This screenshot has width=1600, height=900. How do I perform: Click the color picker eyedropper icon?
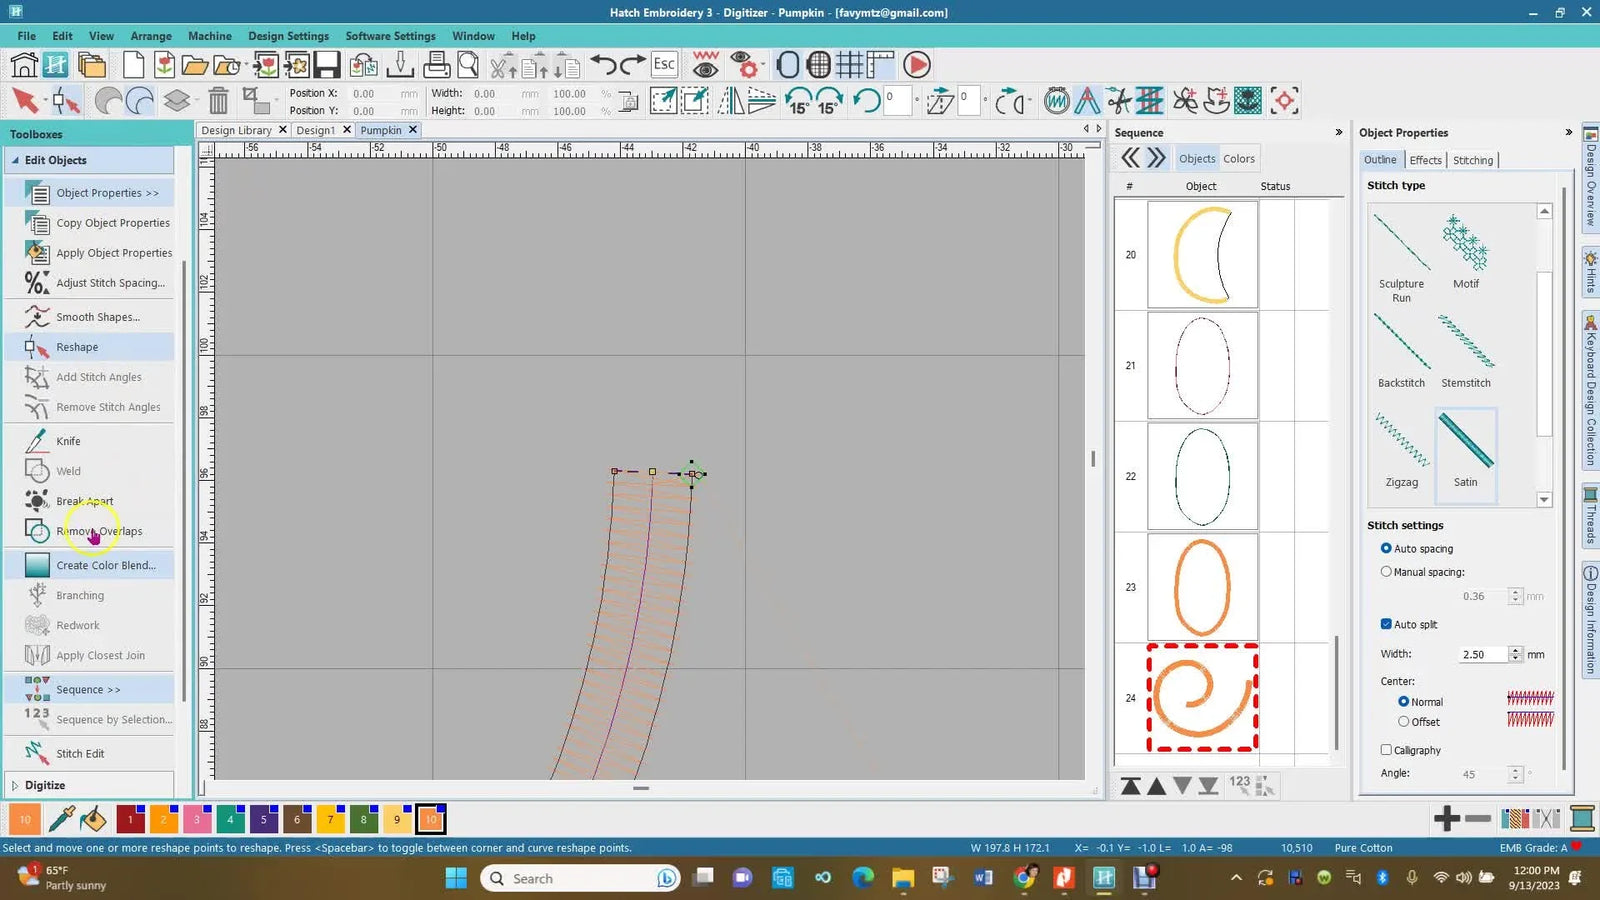[61, 819]
